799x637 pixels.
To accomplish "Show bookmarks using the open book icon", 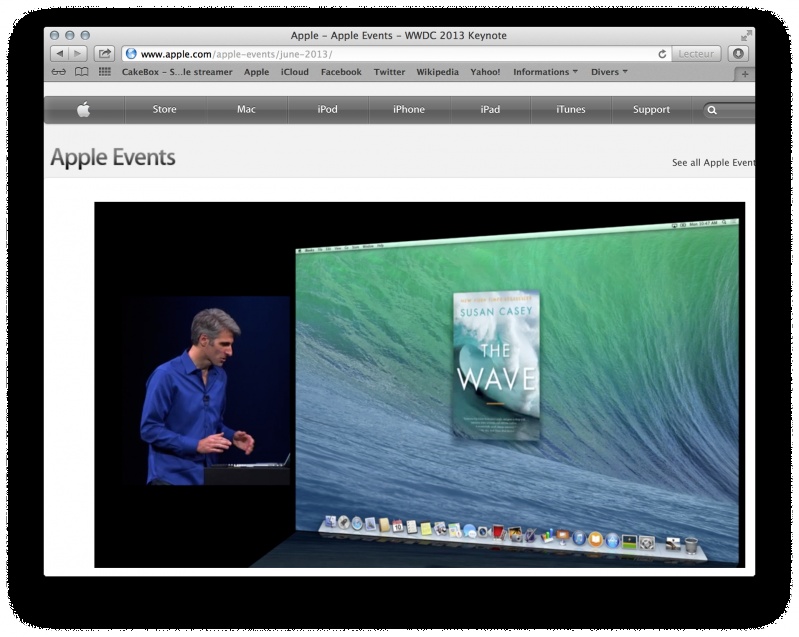I will click(82, 72).
